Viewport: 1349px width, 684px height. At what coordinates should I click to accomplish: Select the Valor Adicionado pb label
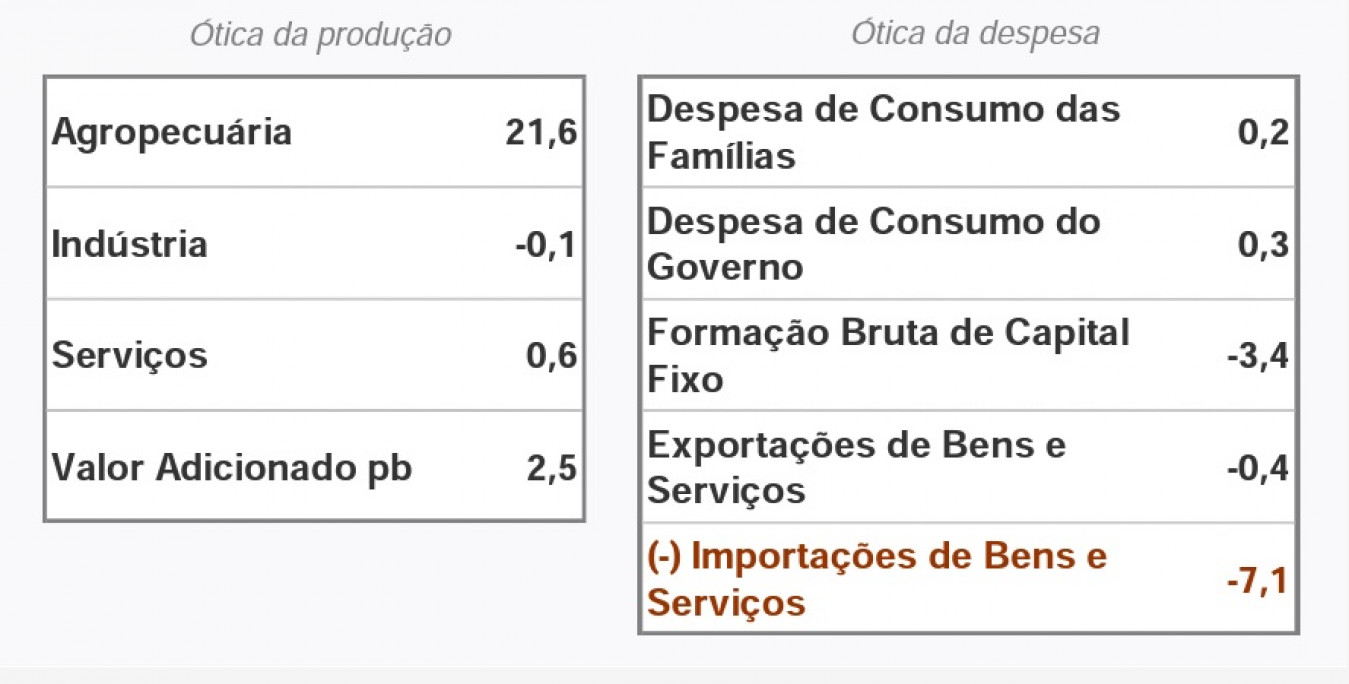click(232, 467)
